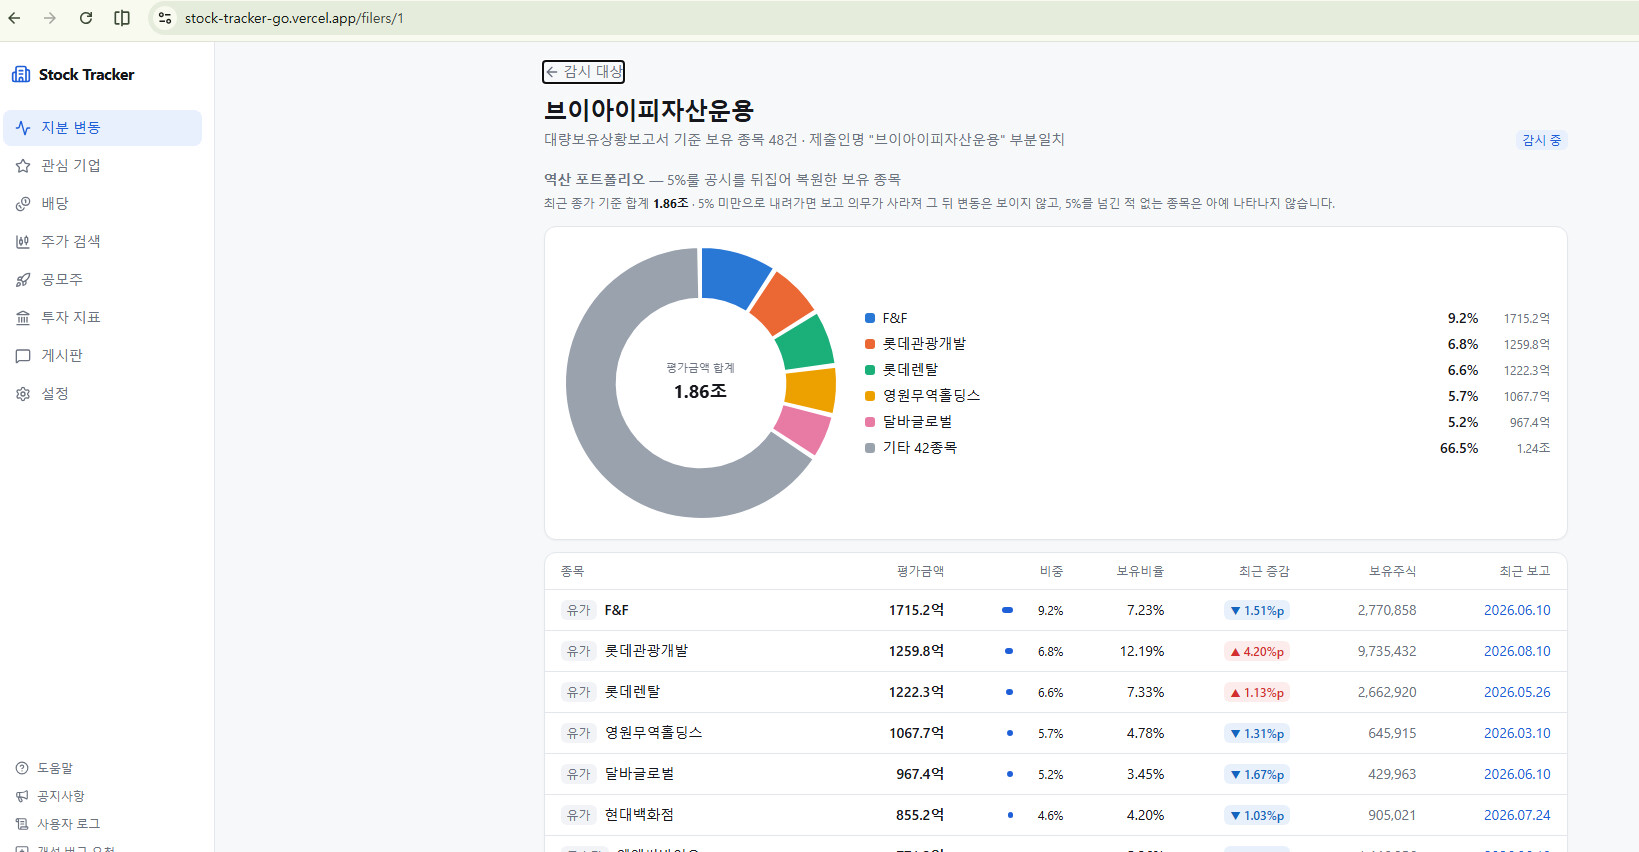The image size is (1639, 852).
Task: Open report dated 2026.07.24 for 현대백화점
Action: [1517, 815]
